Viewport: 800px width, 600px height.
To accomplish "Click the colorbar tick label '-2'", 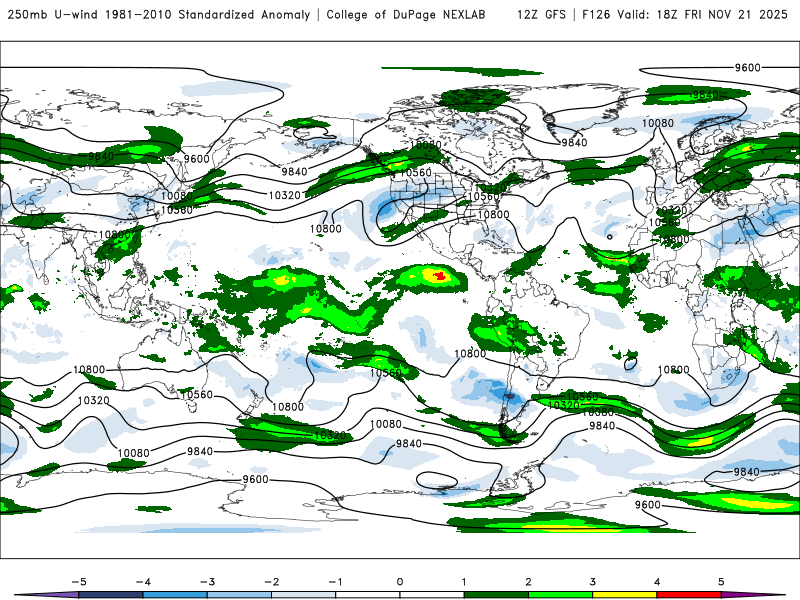I will (271, 582).
